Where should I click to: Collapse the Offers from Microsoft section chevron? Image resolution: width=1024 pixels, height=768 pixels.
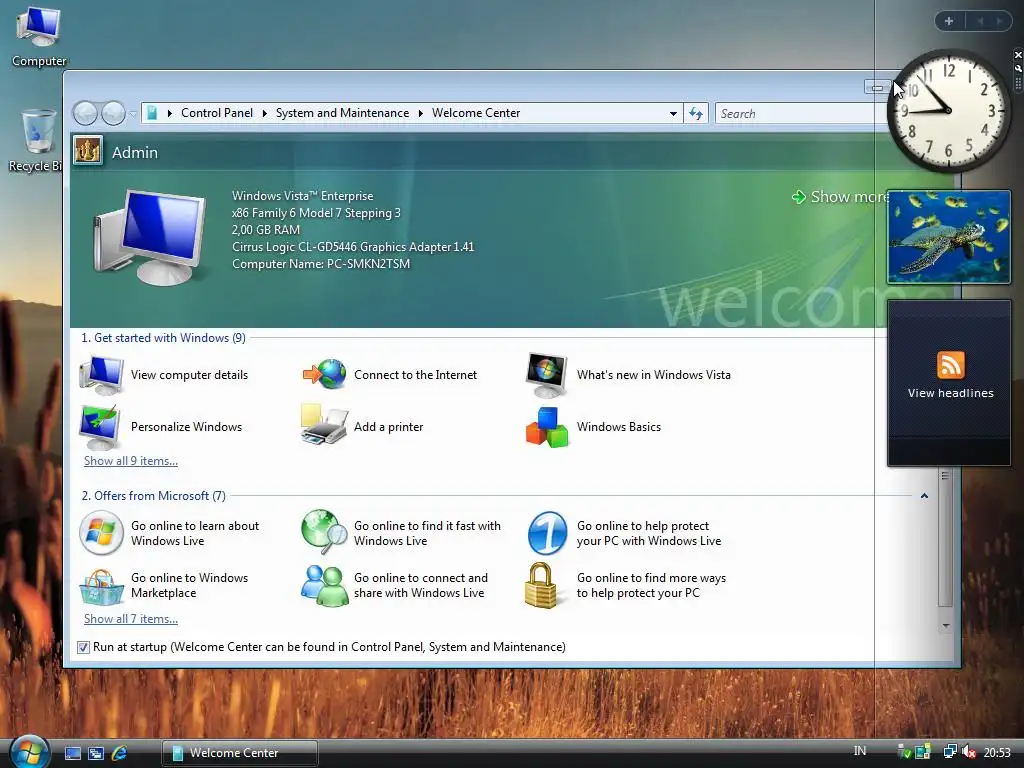click(x=924, y=496)
